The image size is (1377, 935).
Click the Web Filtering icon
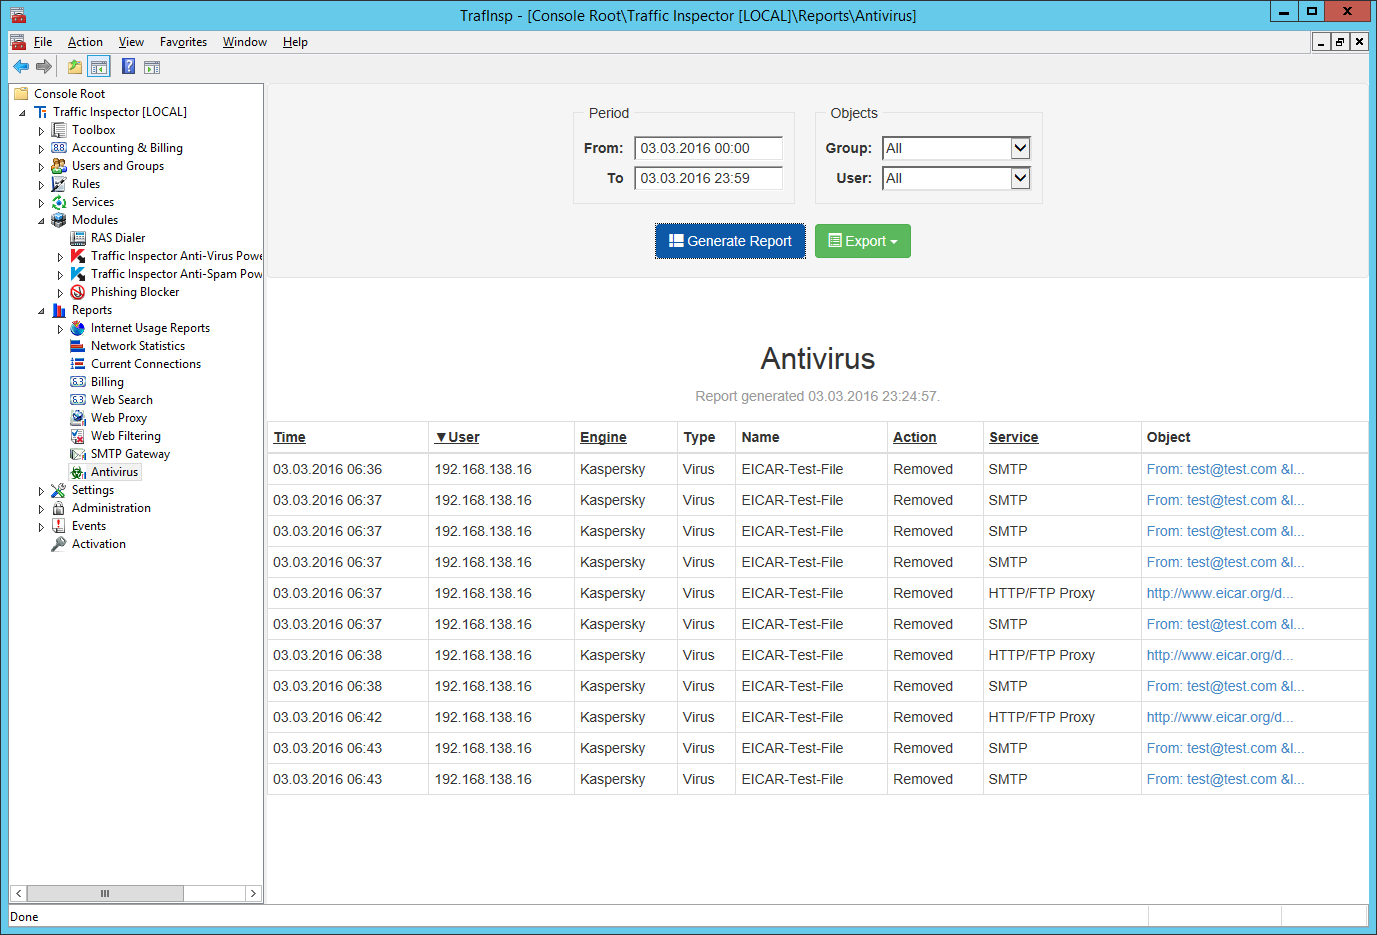(x=78, y=436)
